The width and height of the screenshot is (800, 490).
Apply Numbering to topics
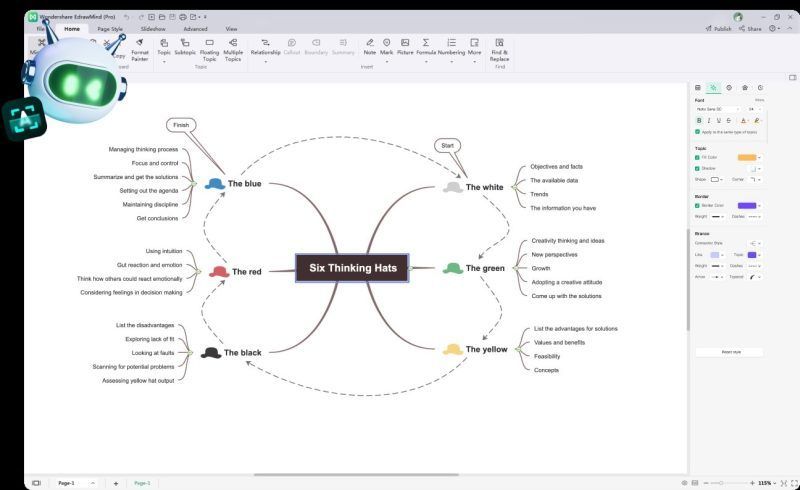(452, 49)
